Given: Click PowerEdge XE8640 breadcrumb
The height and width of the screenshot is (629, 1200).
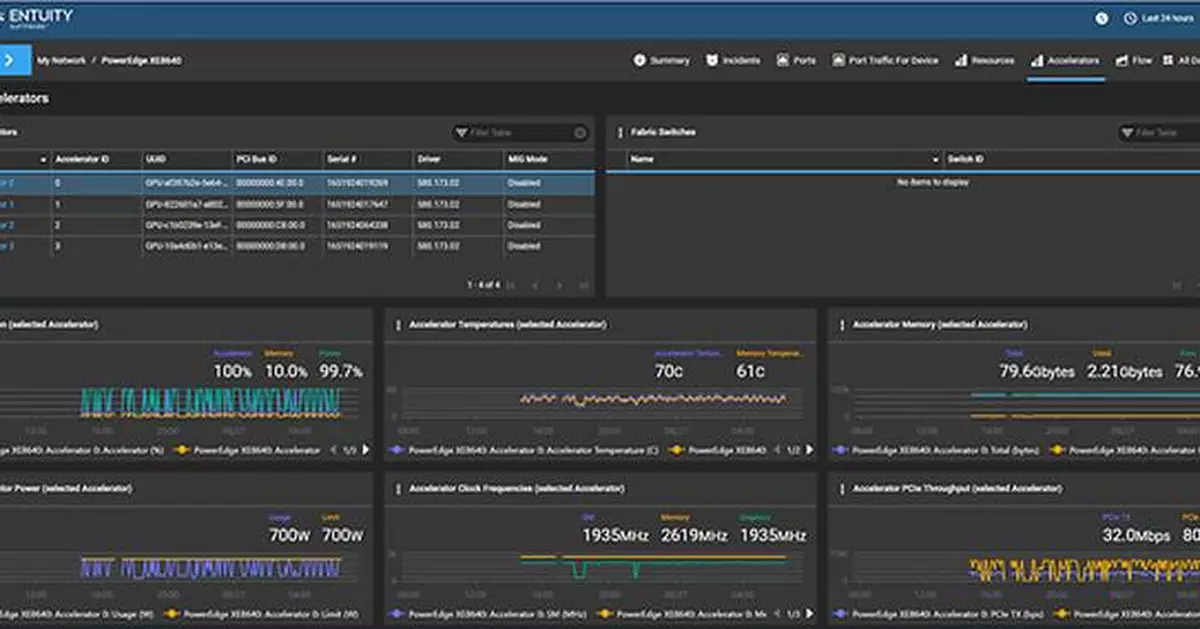Looking at the screenshot, I should [142, 61].
